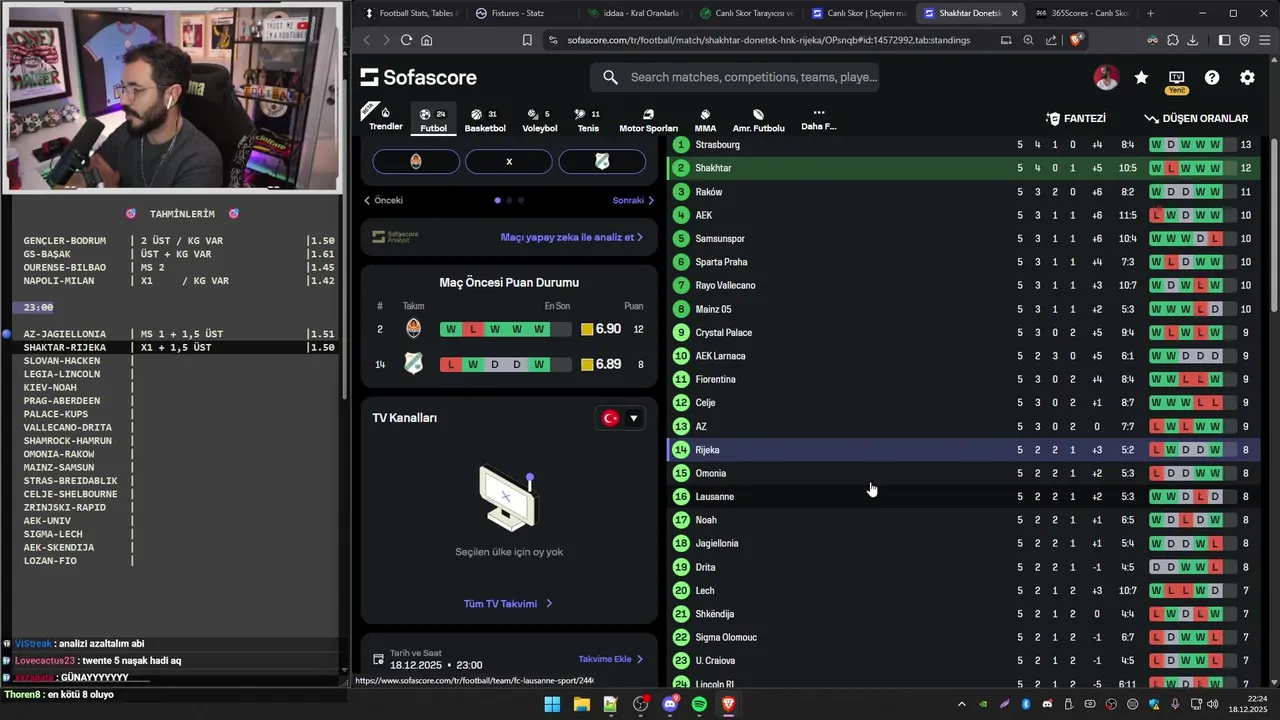1280x720 pixels.
Task: Show hidden icons in system tray
Action: [962, 704]
